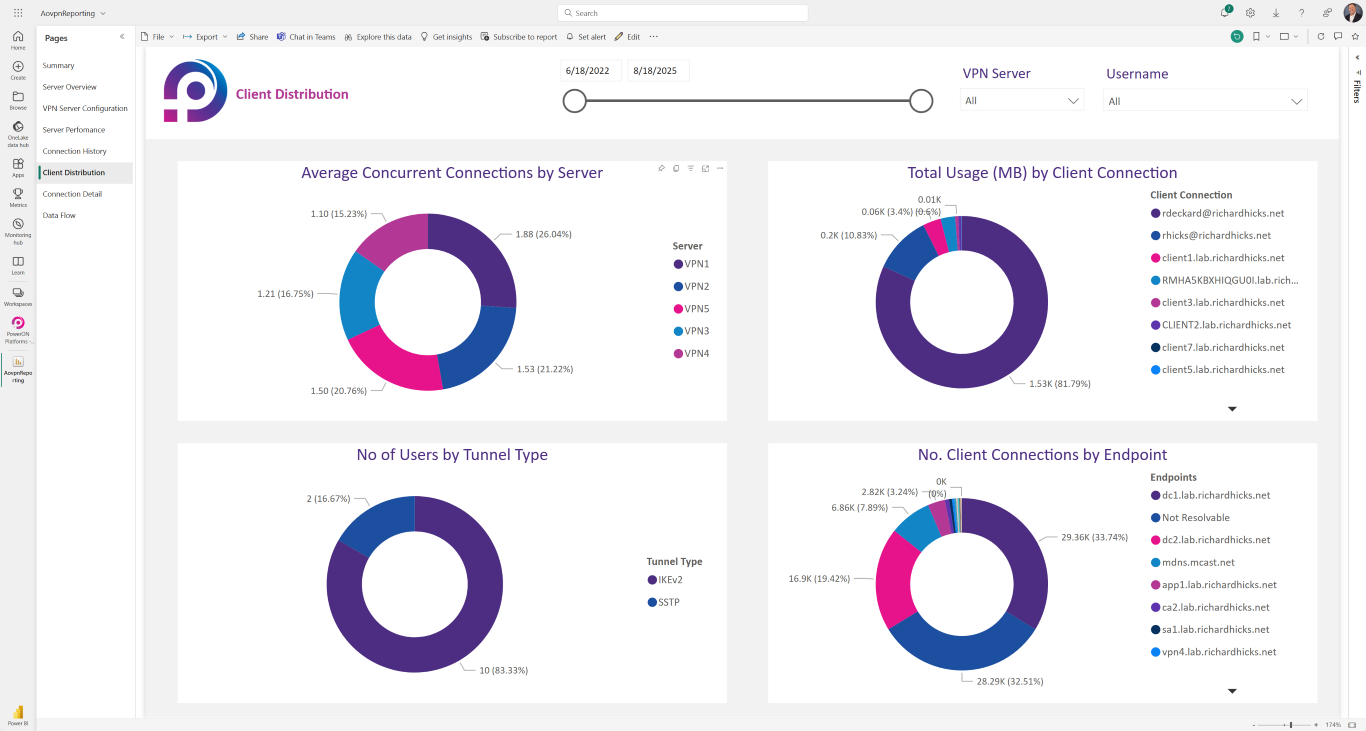Open the Get insights feature
The width and height of the screenshot is (1366, 731).
point(445,36)
